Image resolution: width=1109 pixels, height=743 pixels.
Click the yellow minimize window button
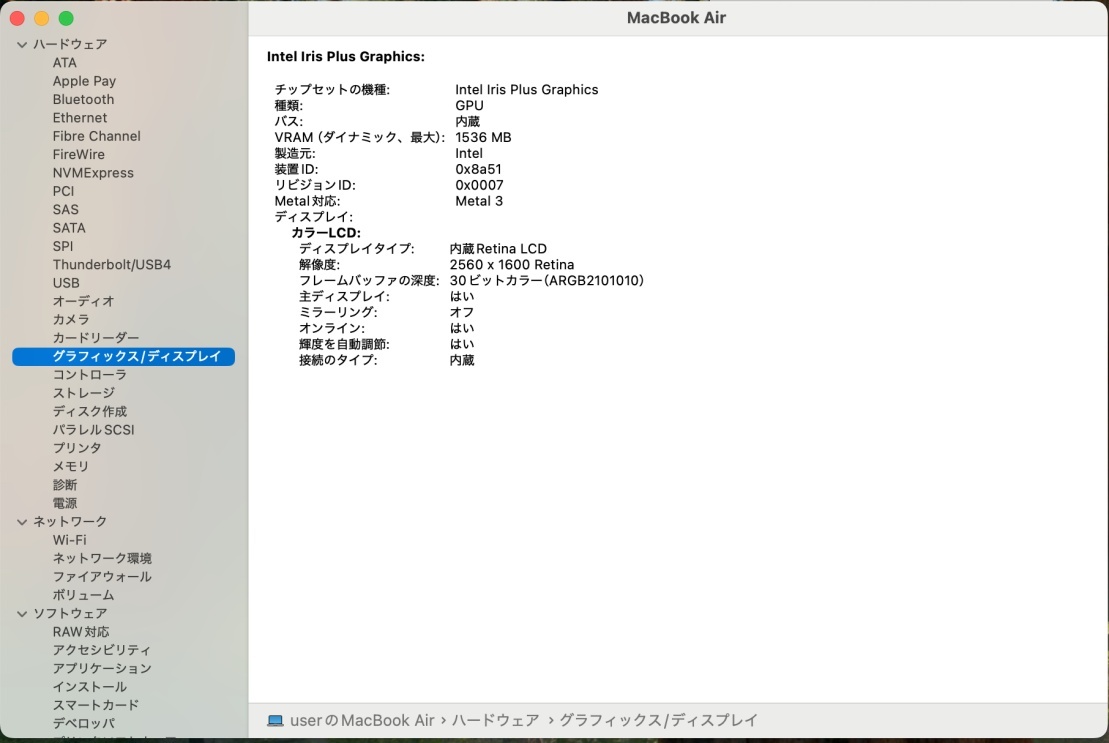[x=42, y=18]
